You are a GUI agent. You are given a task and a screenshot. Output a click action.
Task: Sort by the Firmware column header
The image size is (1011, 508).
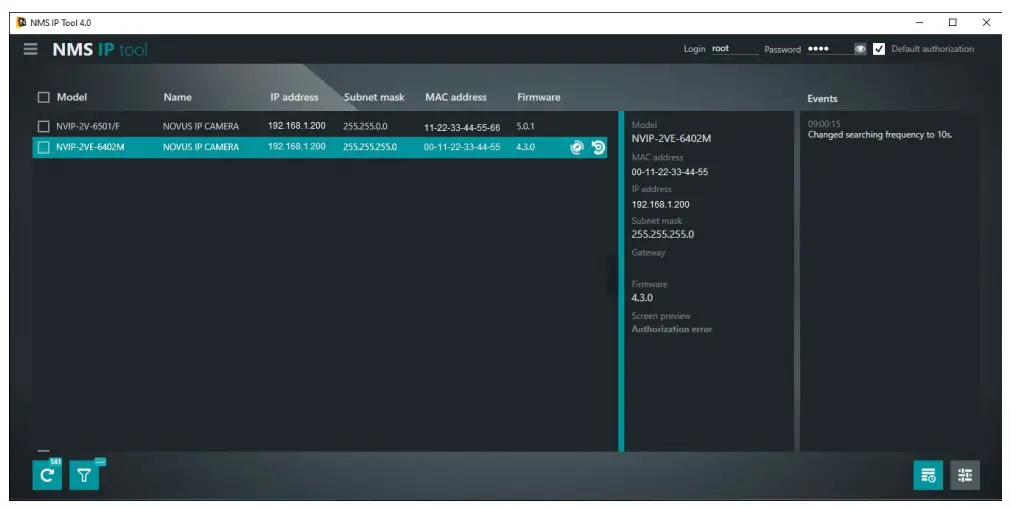tap(538, 97)
